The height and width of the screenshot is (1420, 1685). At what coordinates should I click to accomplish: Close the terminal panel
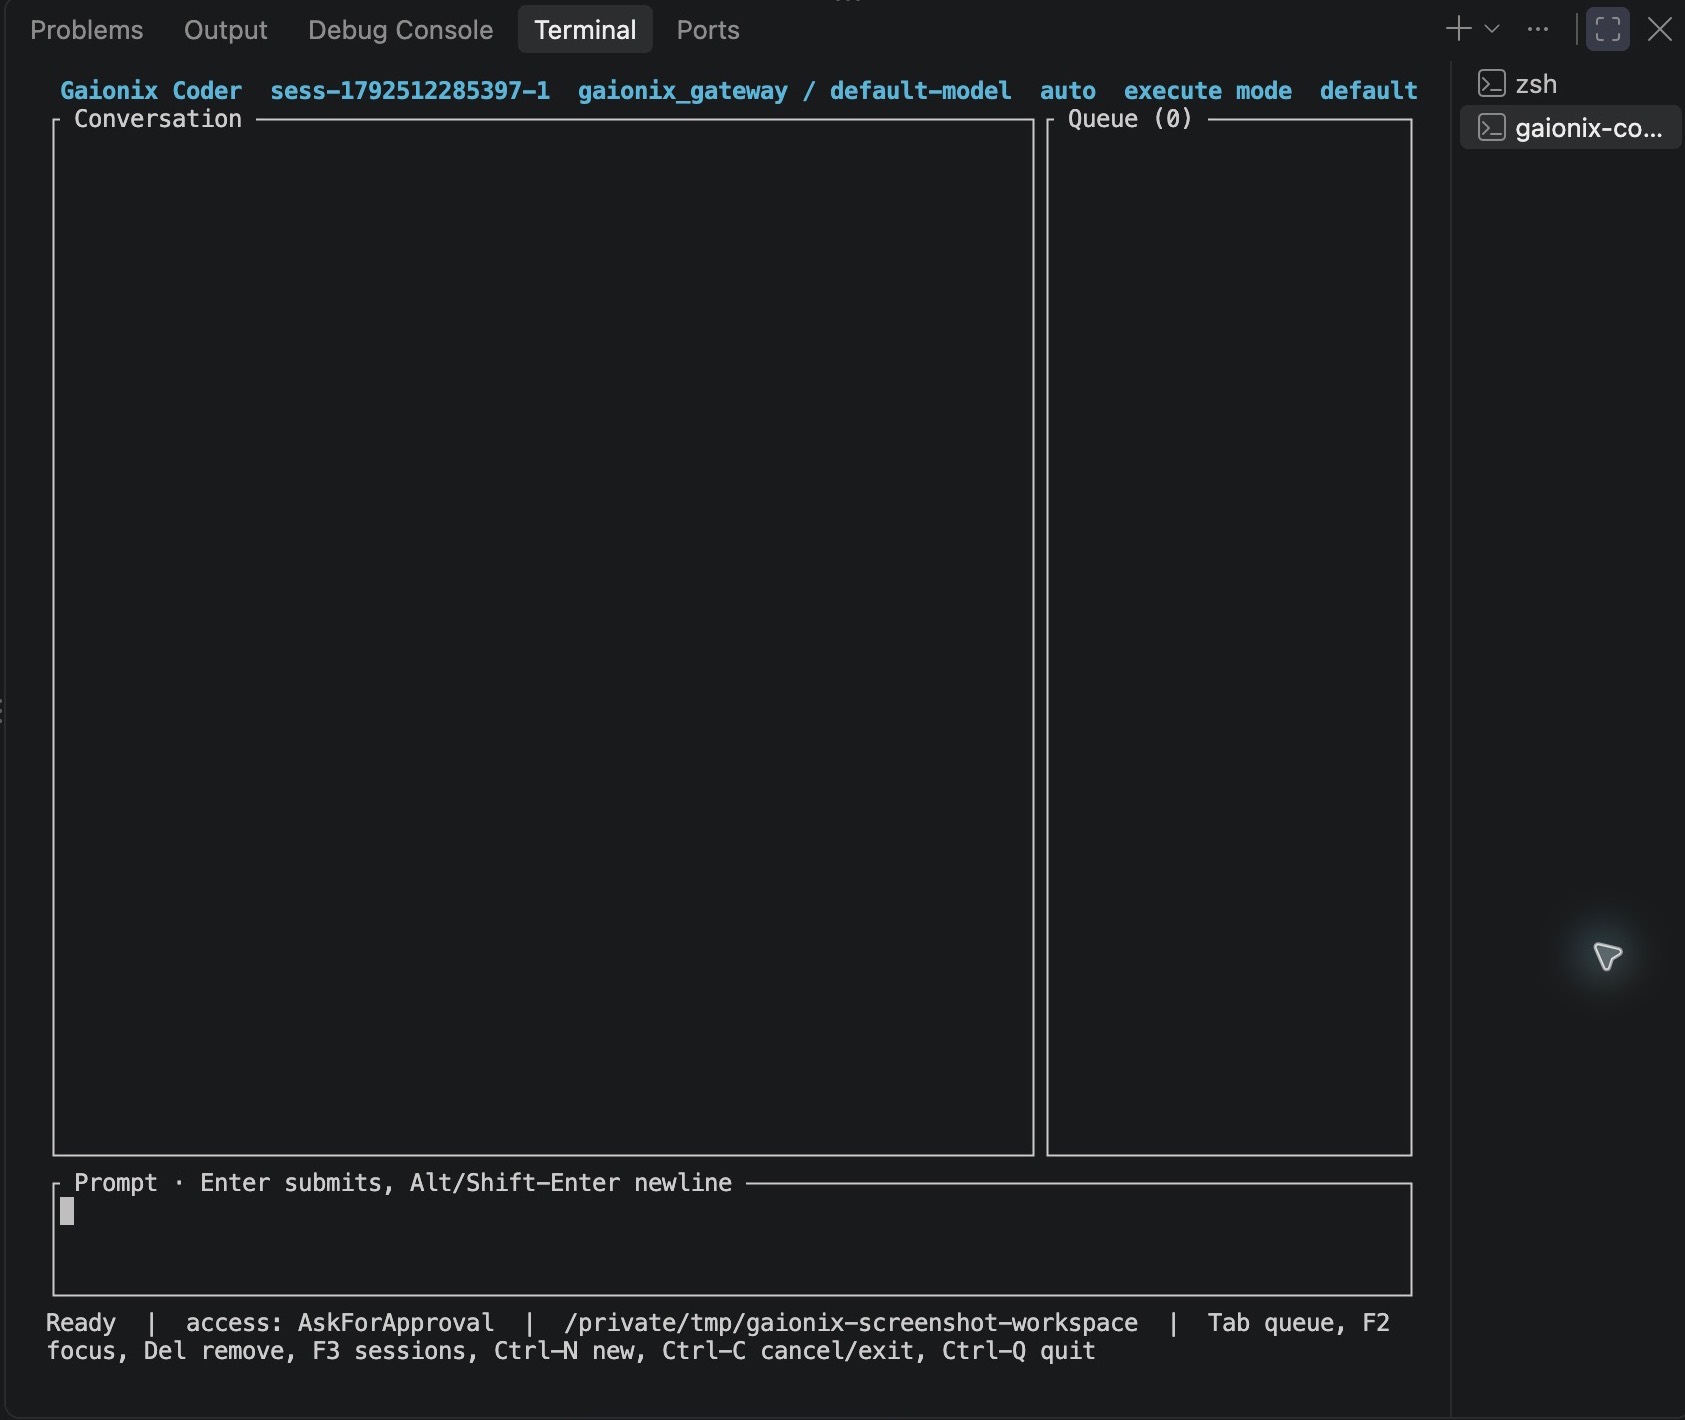click(x=1660, y=29)
